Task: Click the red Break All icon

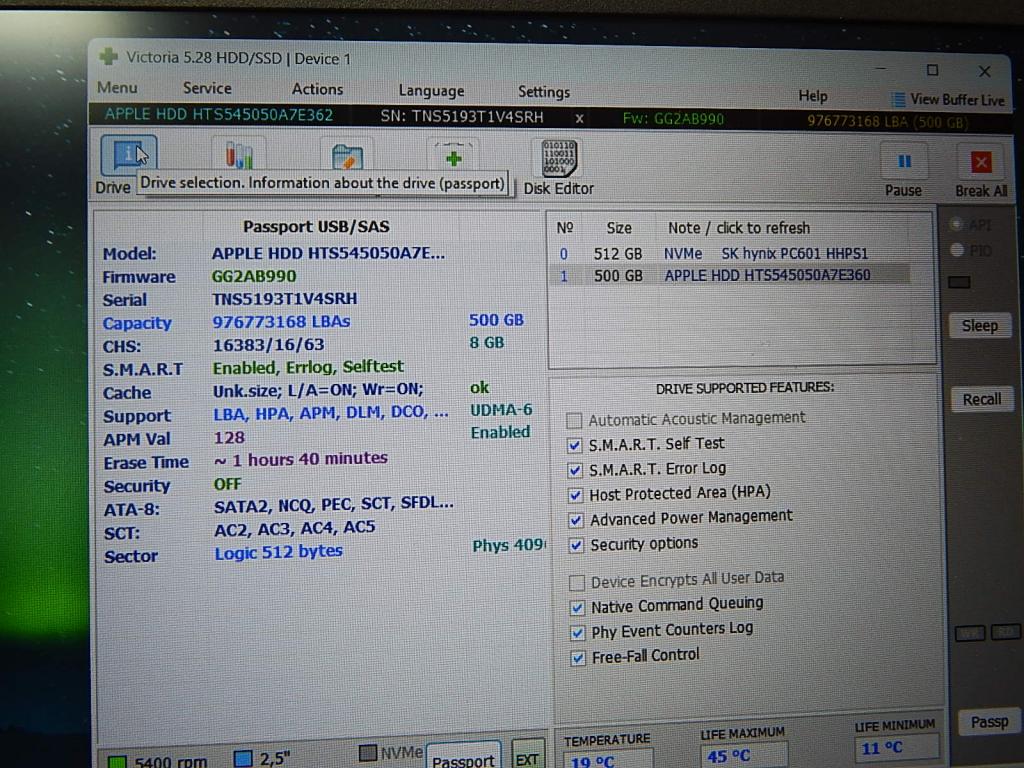Action: click(981, 163)
